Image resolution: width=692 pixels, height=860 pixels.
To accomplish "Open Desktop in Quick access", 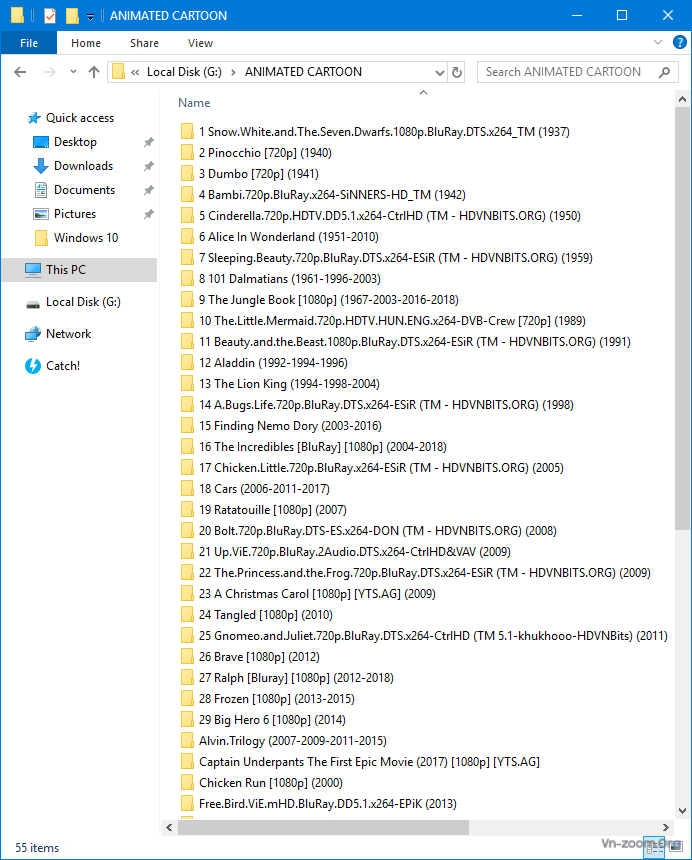I will (75, 142).
